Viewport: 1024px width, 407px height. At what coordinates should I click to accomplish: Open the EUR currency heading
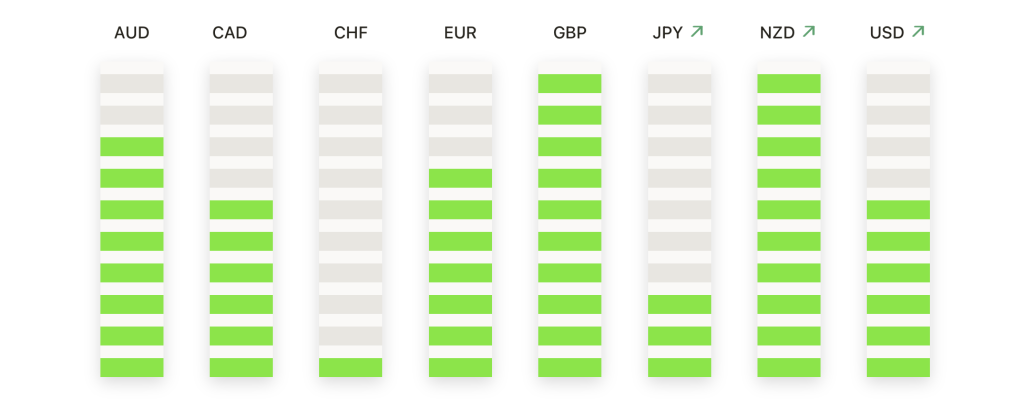[460, 33]
